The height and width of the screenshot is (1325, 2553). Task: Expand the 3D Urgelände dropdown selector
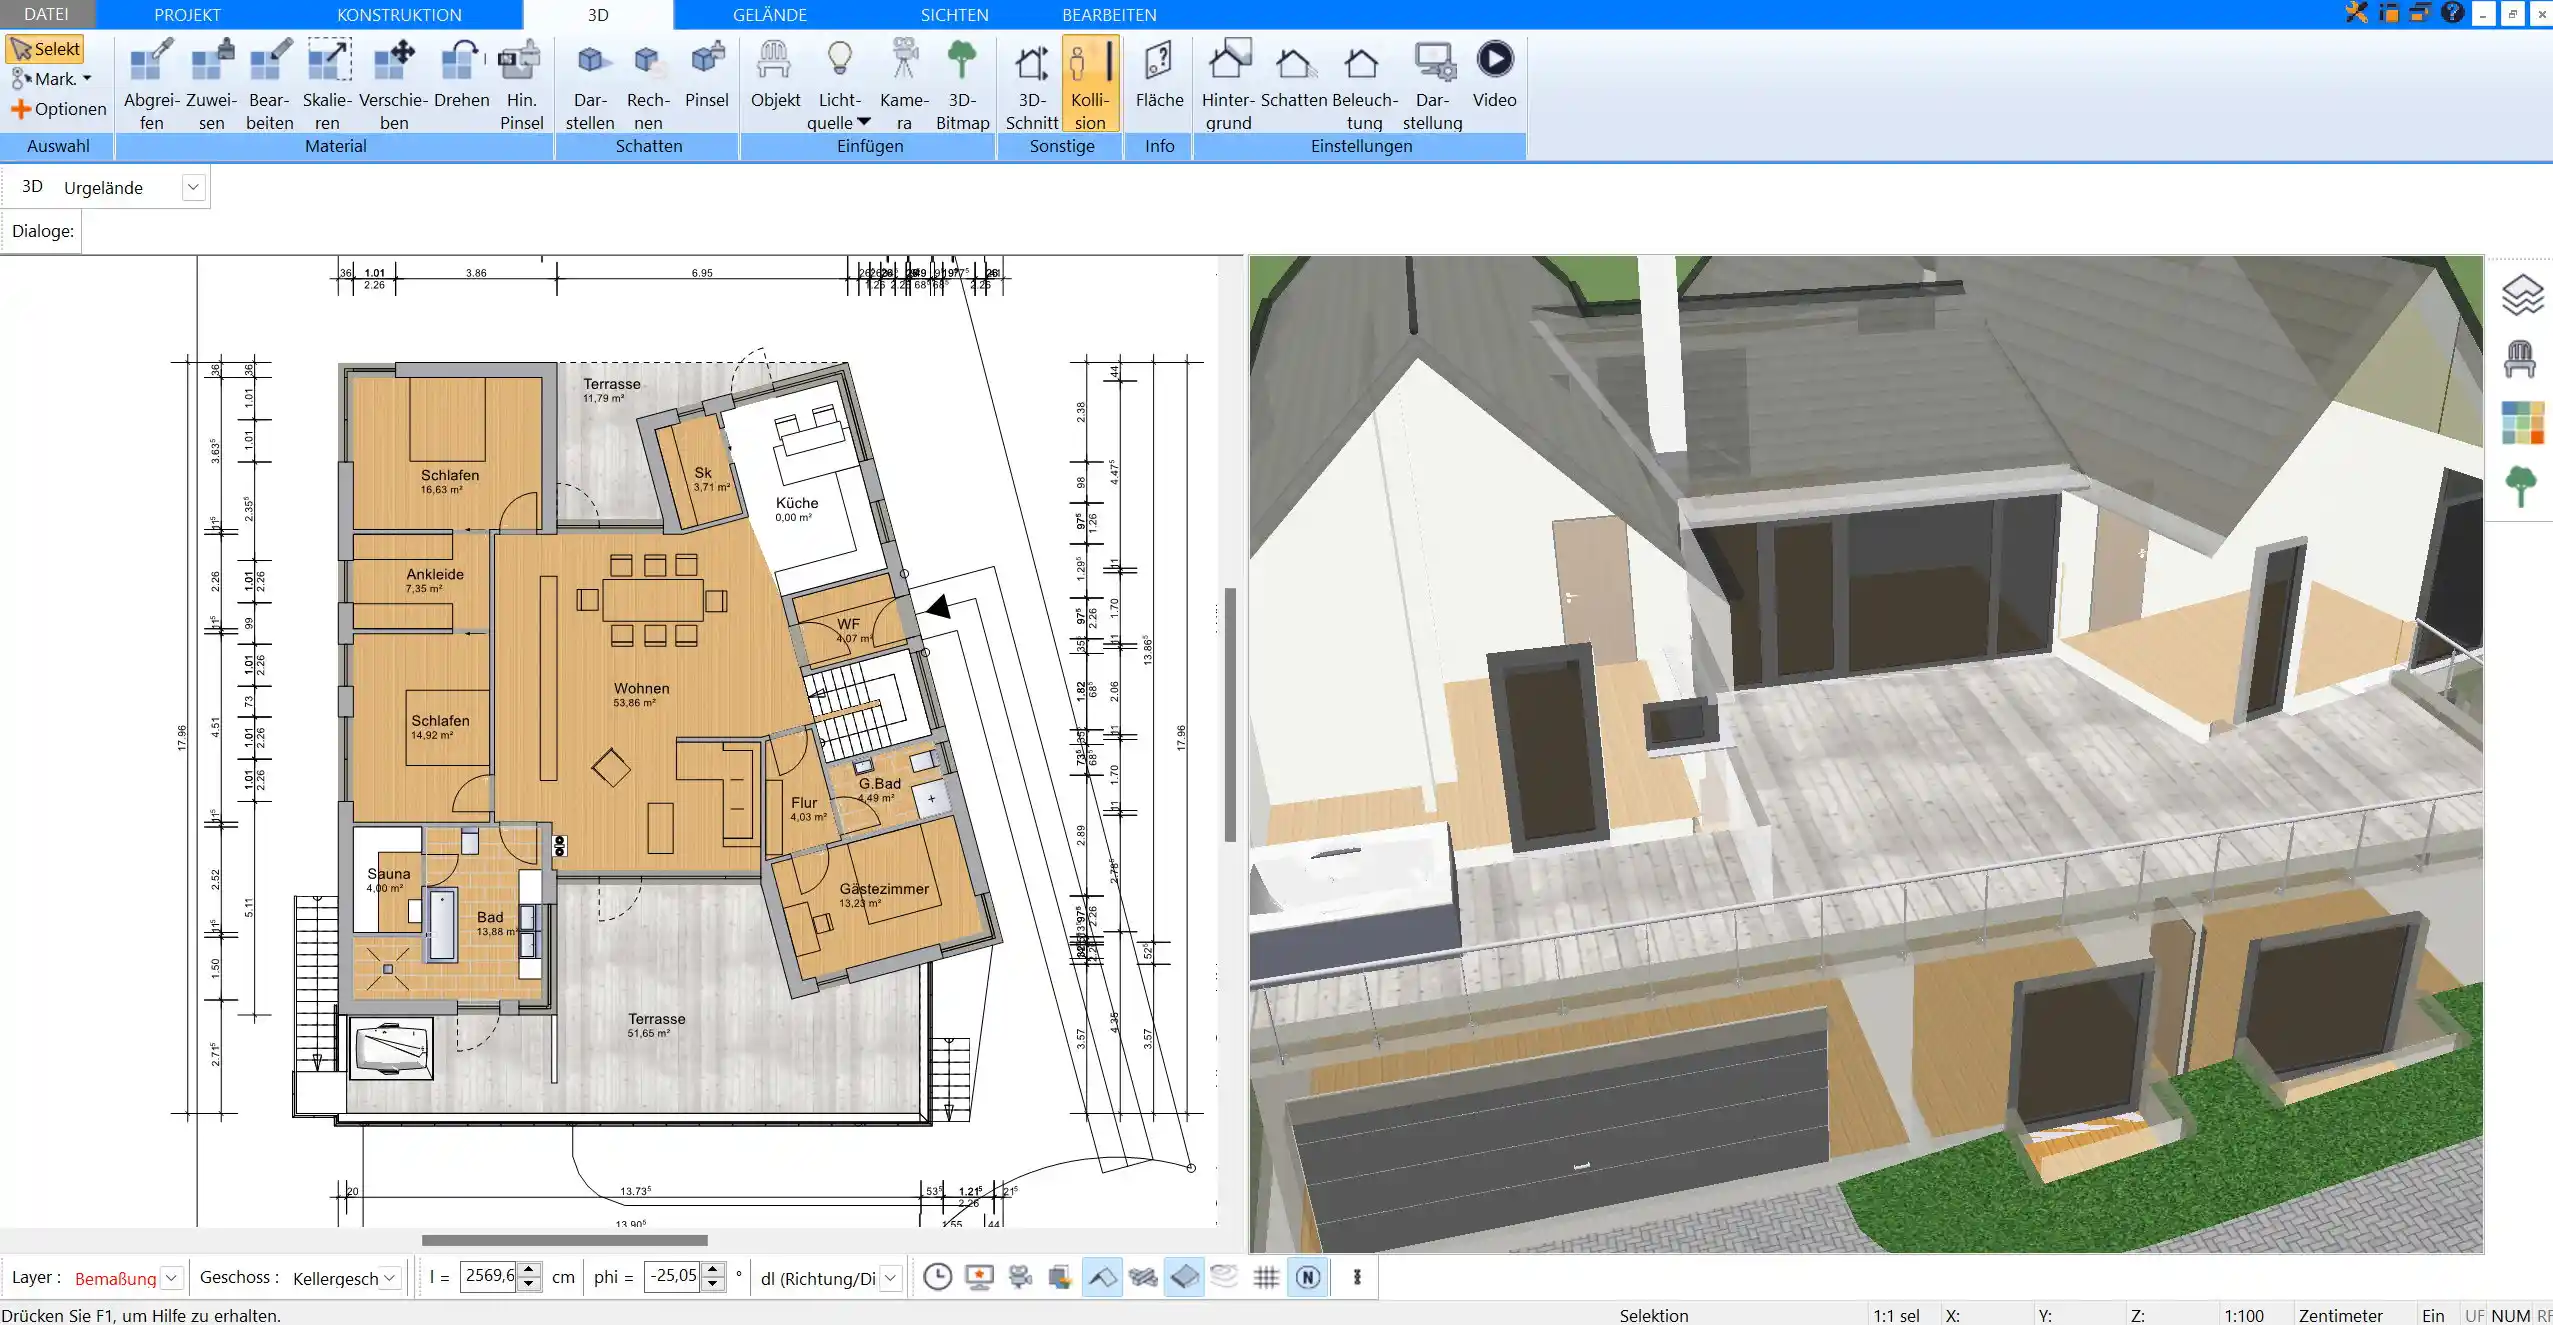pos(192,186)
